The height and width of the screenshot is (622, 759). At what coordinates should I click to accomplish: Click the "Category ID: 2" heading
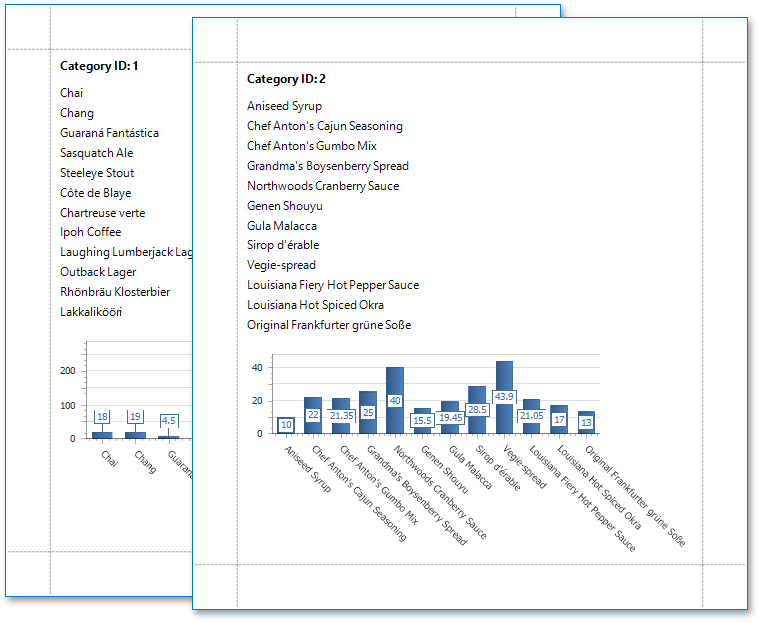[x=286, y=79]
